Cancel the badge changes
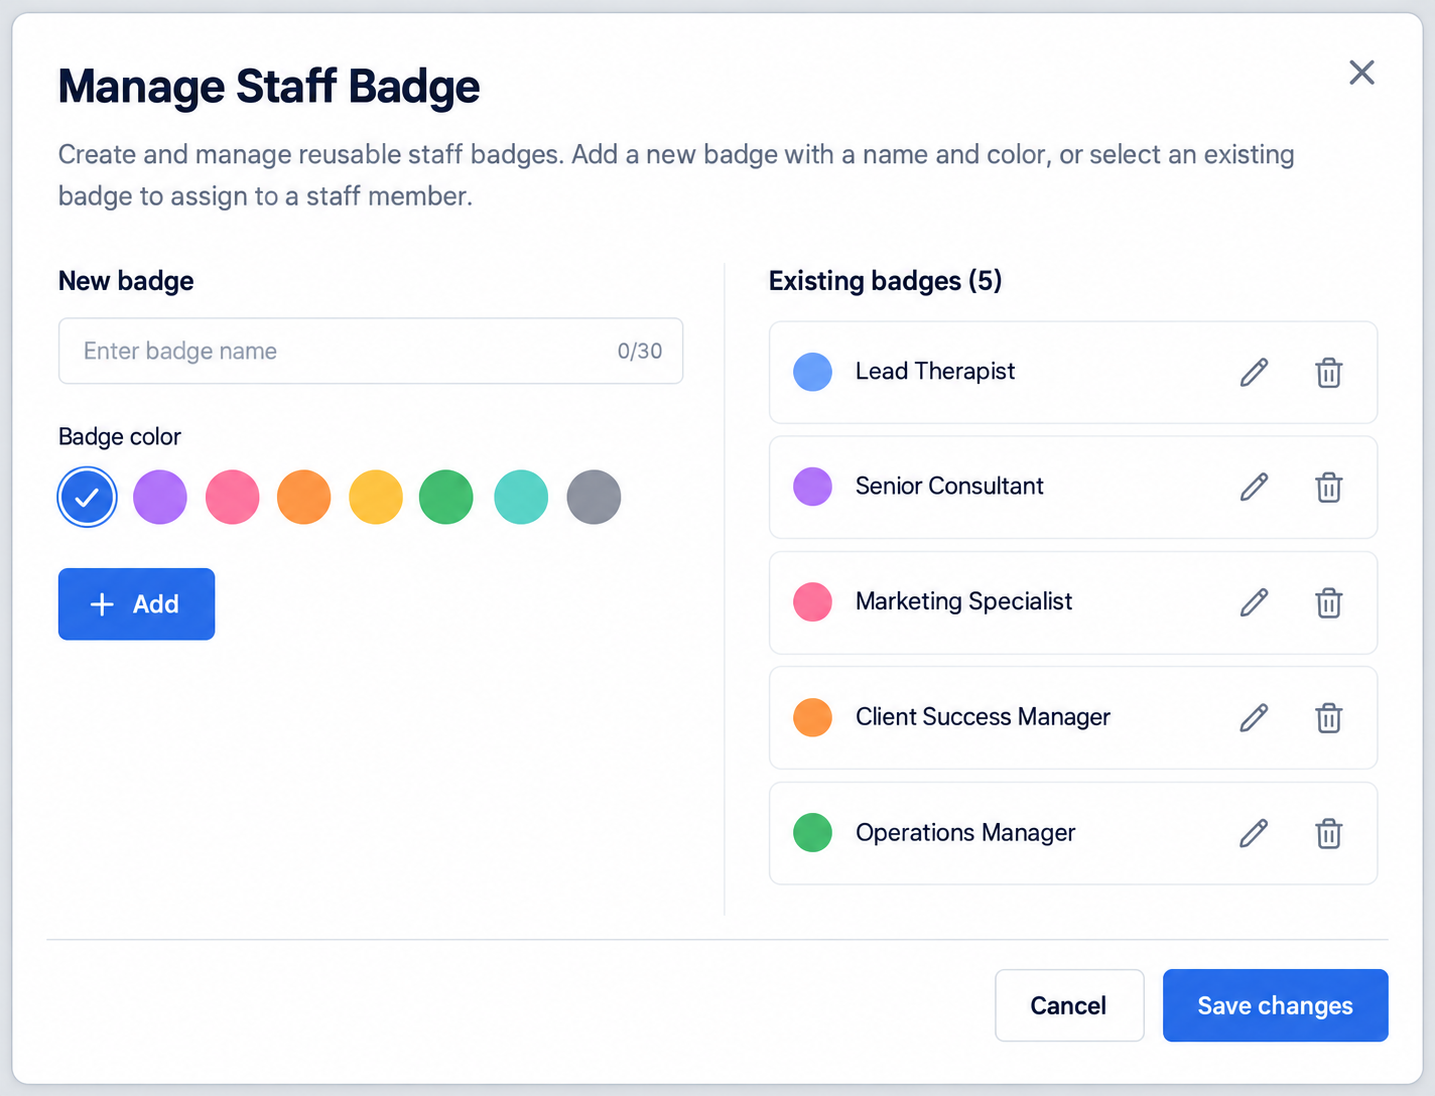This screenshot has width=1435, height=1096. click(x=1069, y=1005)
